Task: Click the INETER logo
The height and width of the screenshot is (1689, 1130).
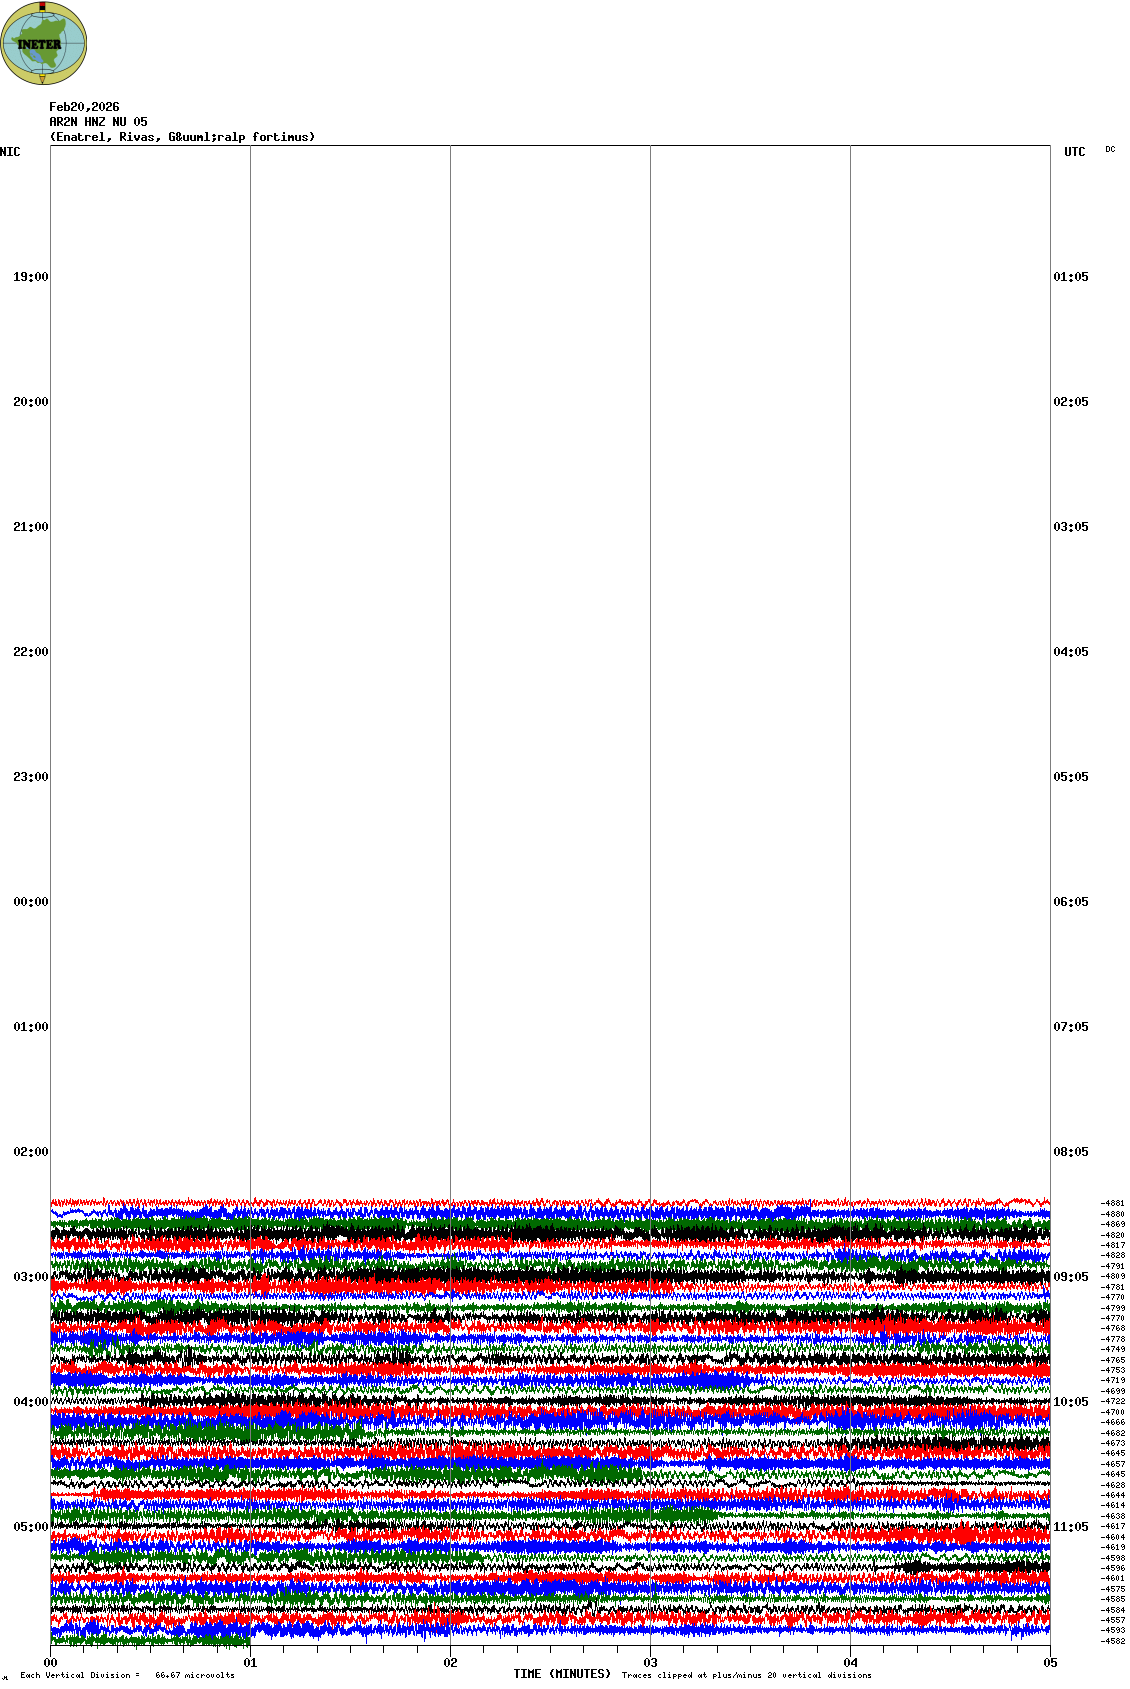Action: click(43, 43)
